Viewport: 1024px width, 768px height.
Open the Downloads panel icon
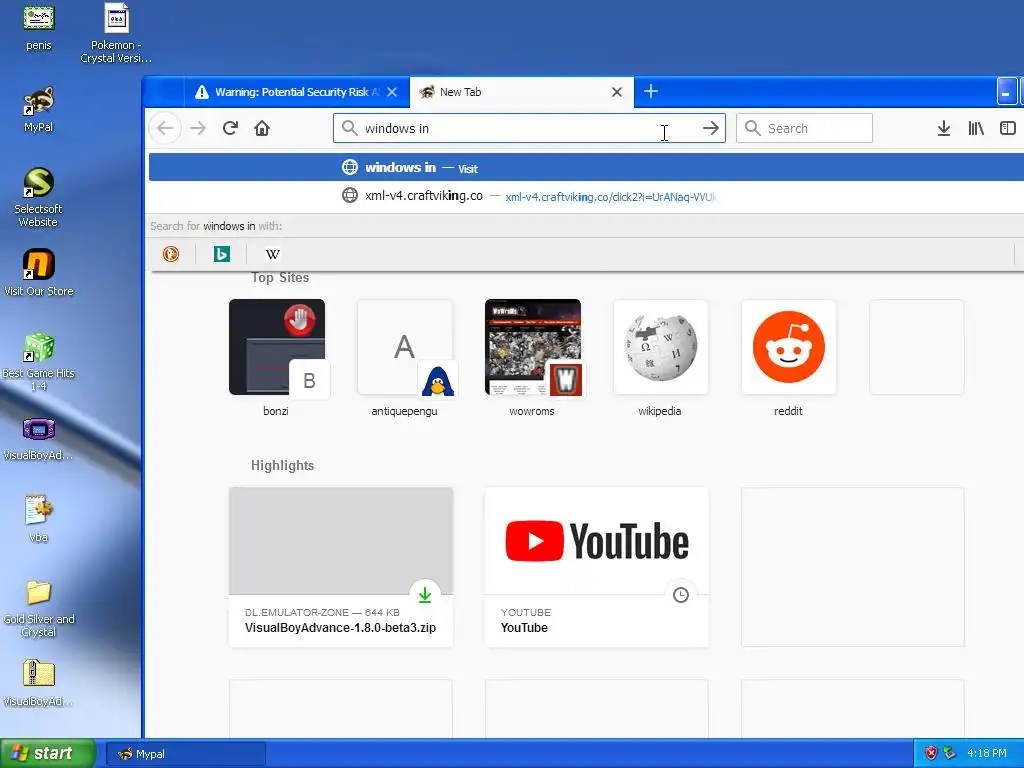tap(944, 128)
